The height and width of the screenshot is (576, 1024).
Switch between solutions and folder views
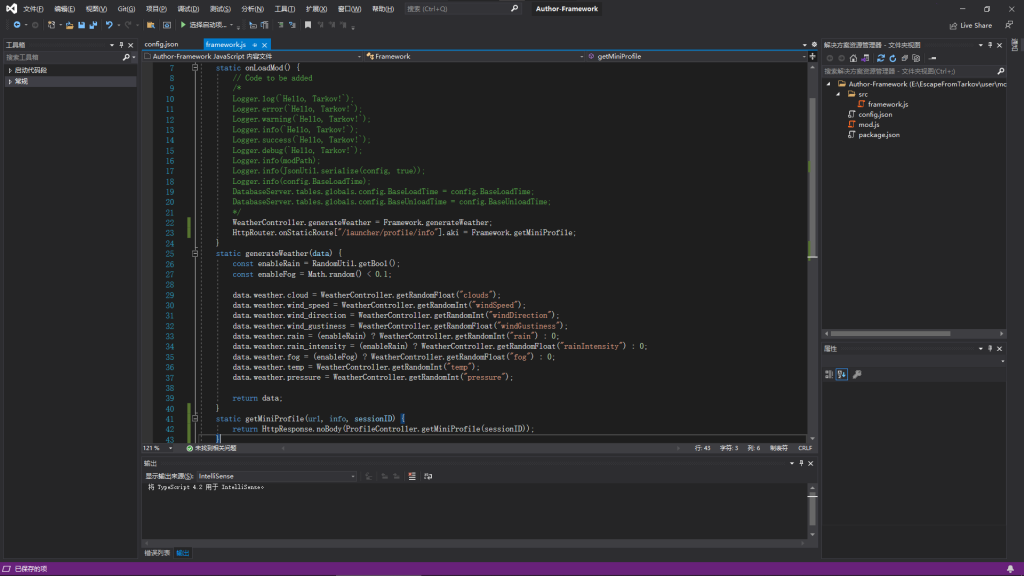(865, 58)
